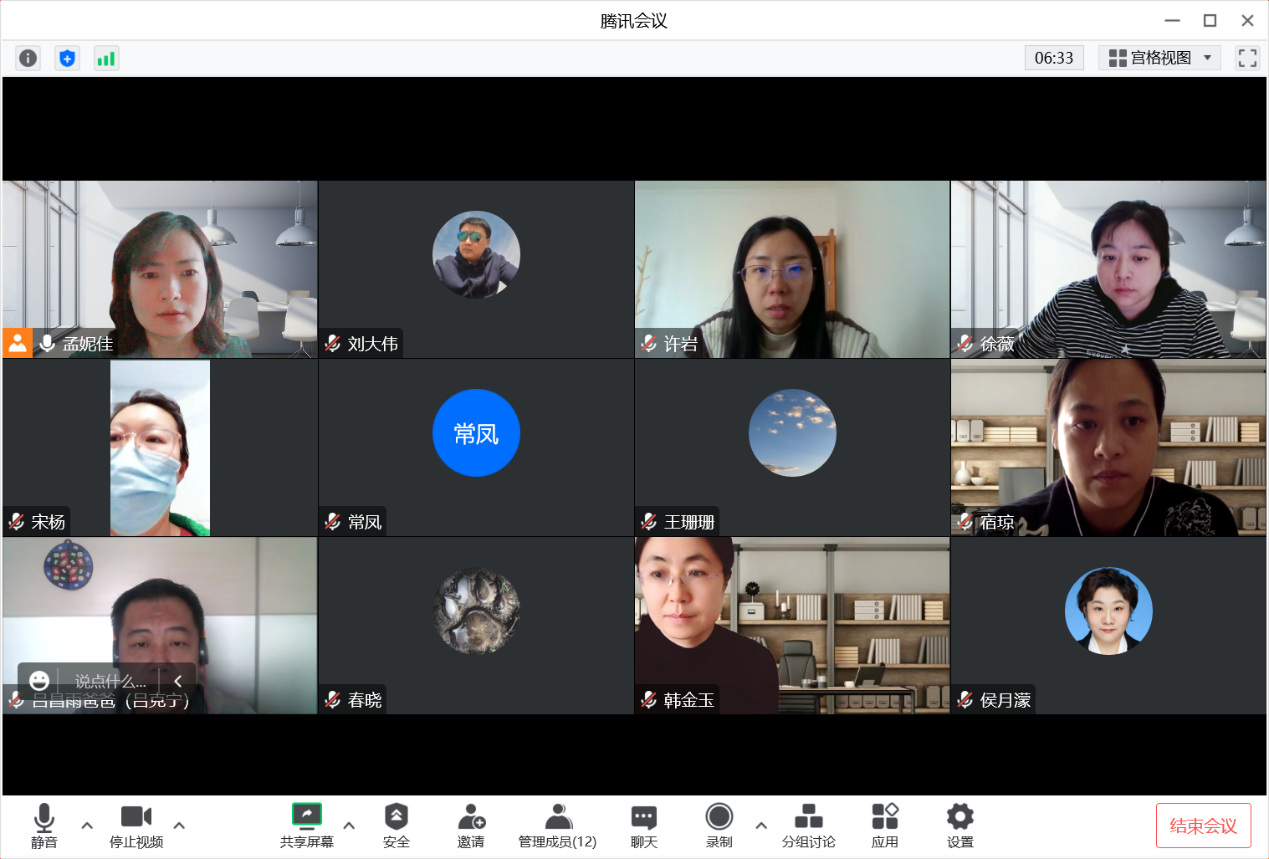The height and width of the screenshot is (859, 1269).
Task: Click the 韩金玉 name label
Action: coord(689,700)
